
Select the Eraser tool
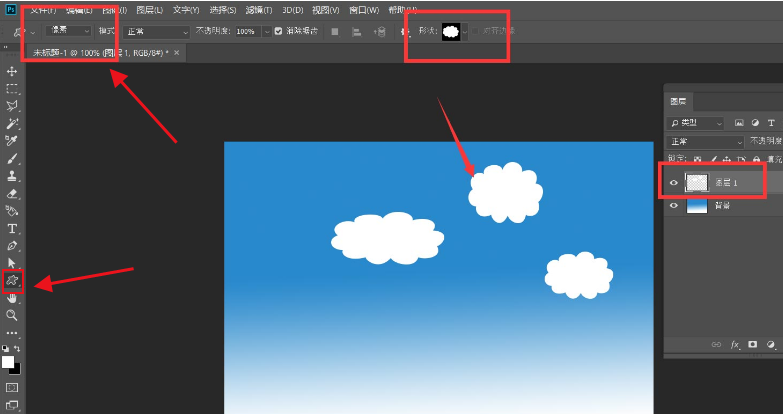coord(12,193)
